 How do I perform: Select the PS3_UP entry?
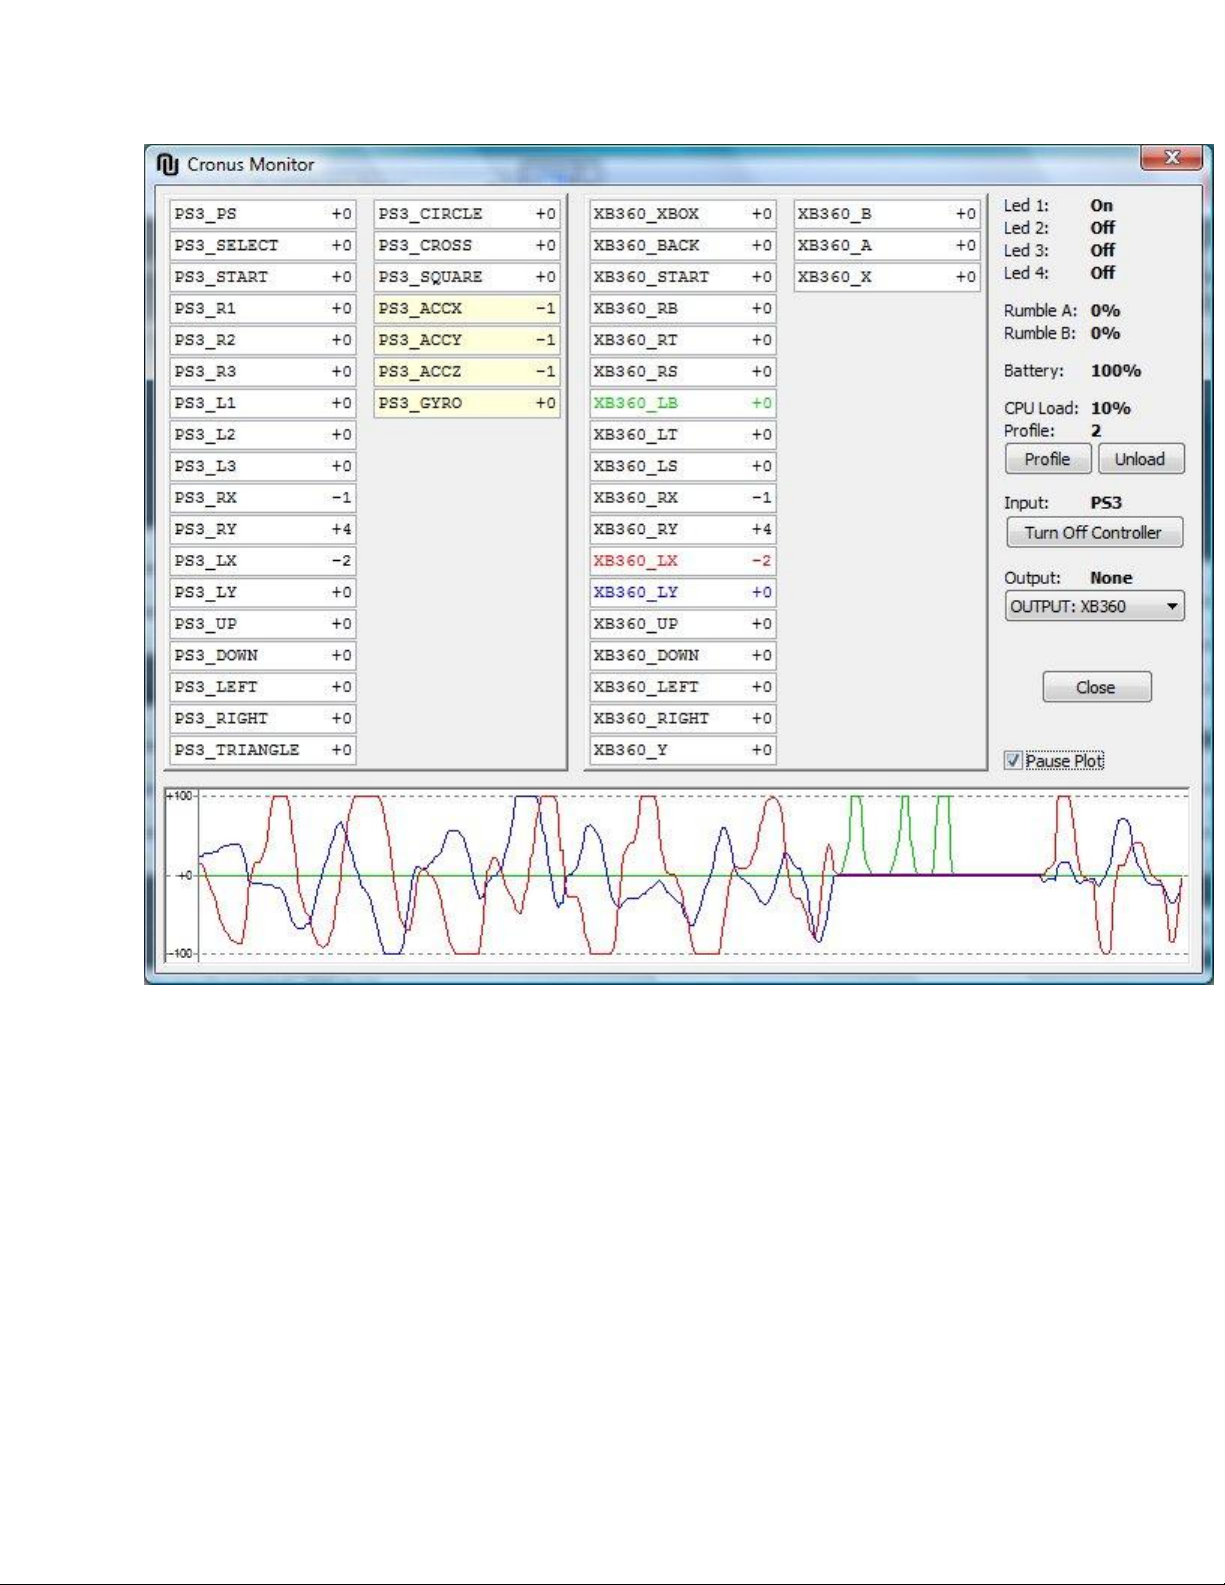point(263,624)
